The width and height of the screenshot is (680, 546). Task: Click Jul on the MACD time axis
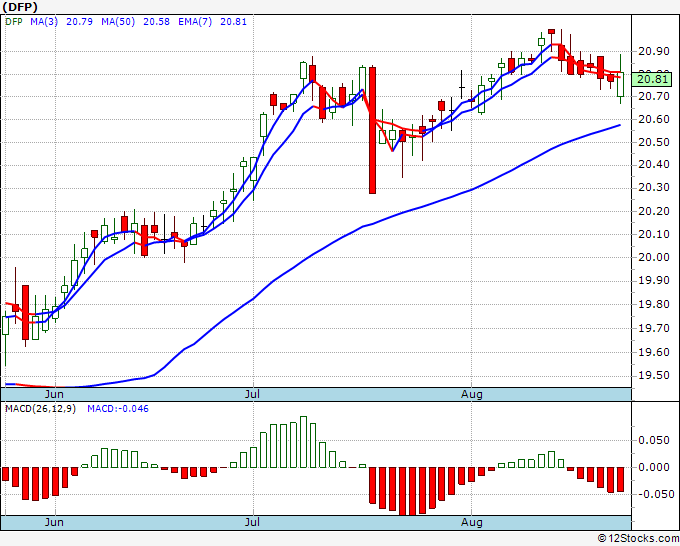click(252, 522)
